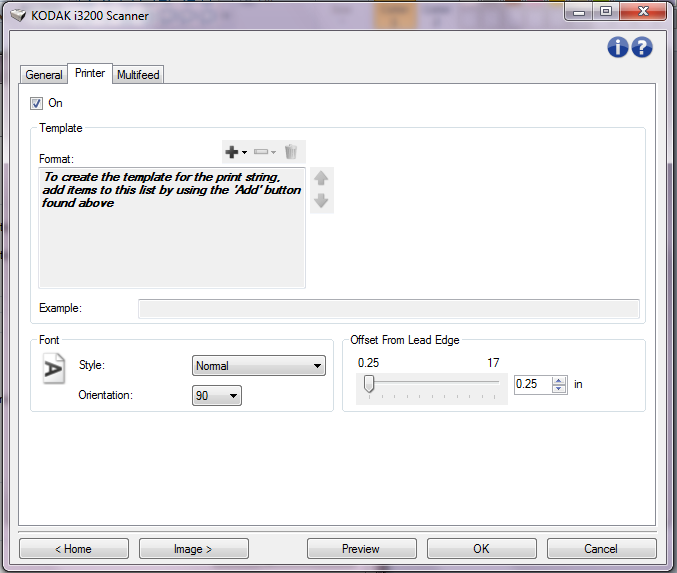Switch to the Multifeed tab
This screenshot has width=677, height=573.
[x=138, y=75]
